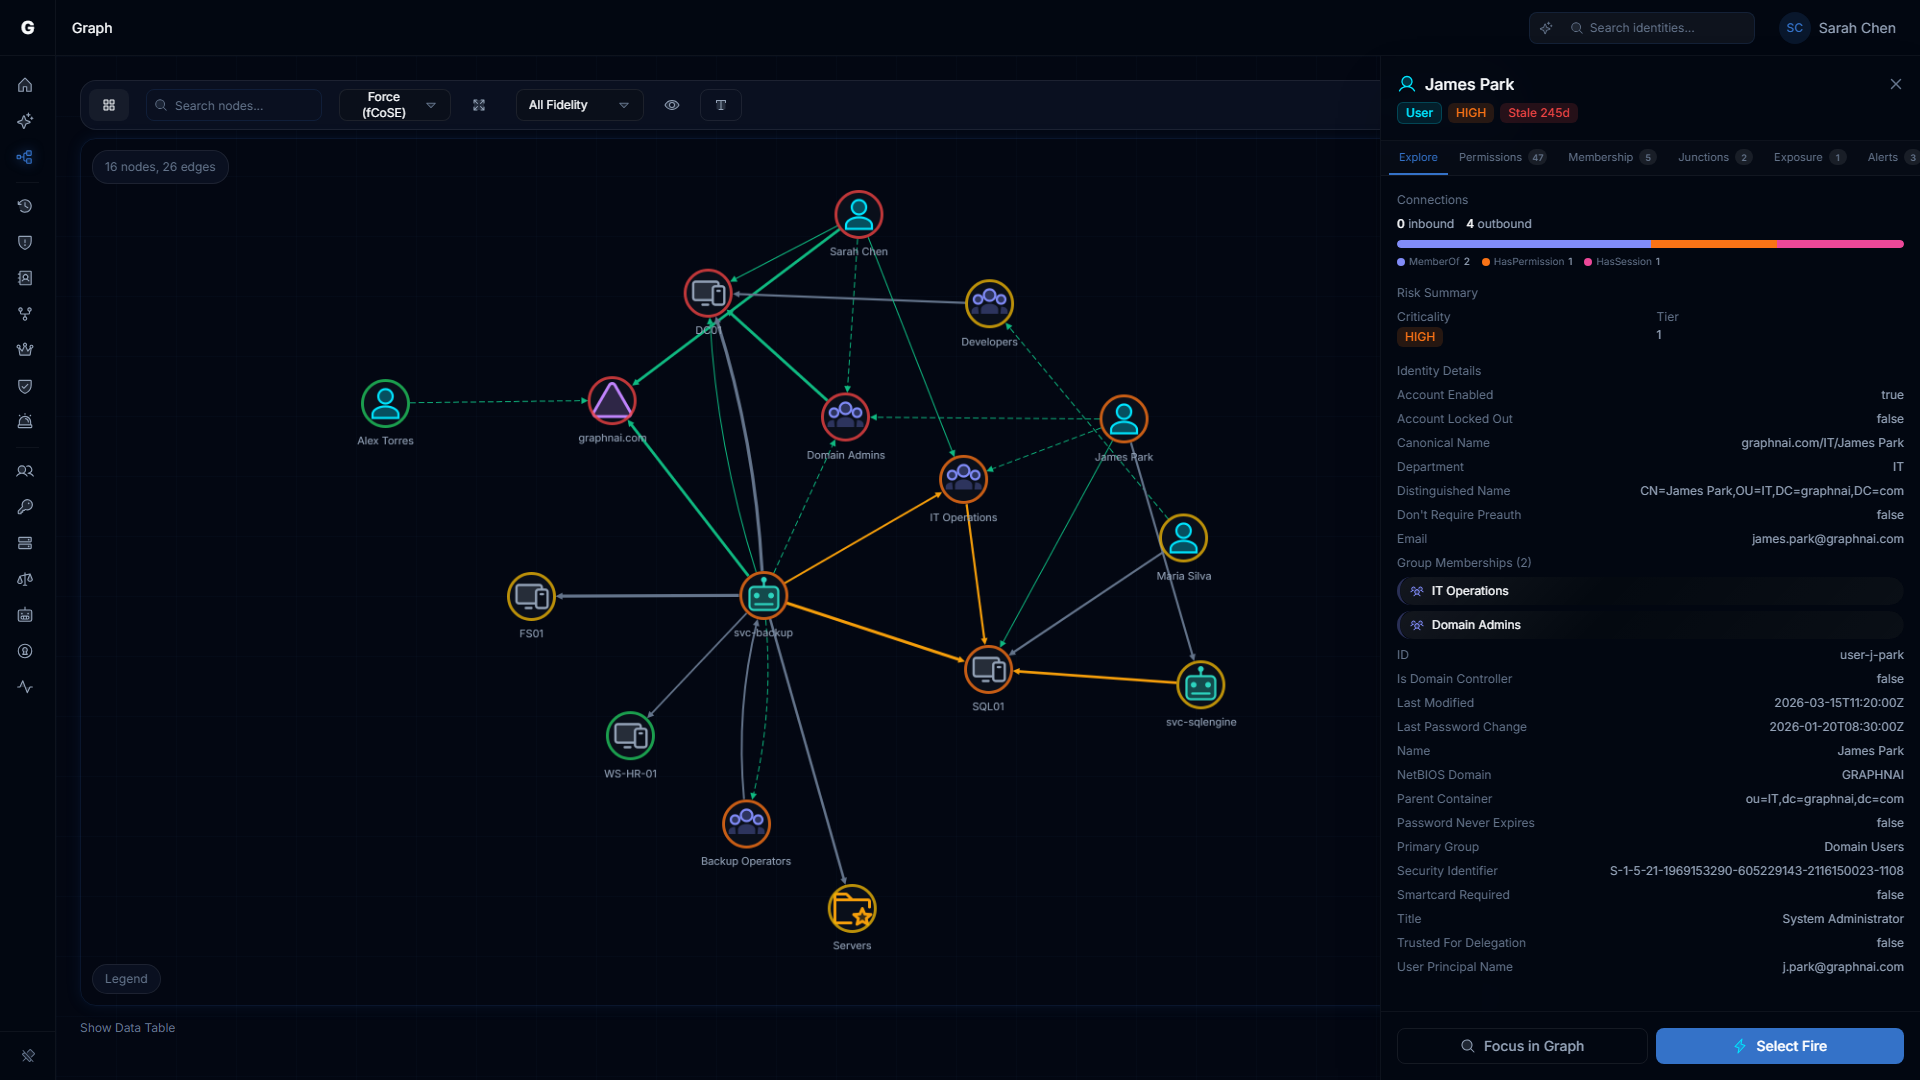Screen dimensions: 1920x1080
Task: Switch to the Permissions tab
Action: (x=1492, y=157)
